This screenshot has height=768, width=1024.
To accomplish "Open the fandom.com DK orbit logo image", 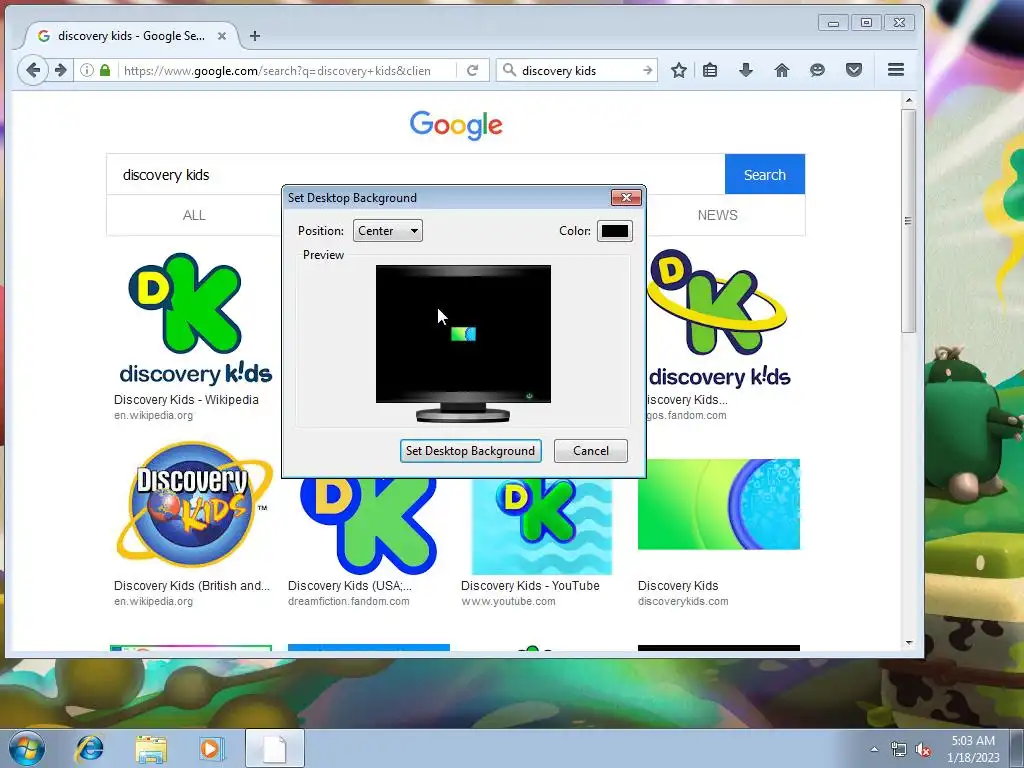I will tap(718, 319).
